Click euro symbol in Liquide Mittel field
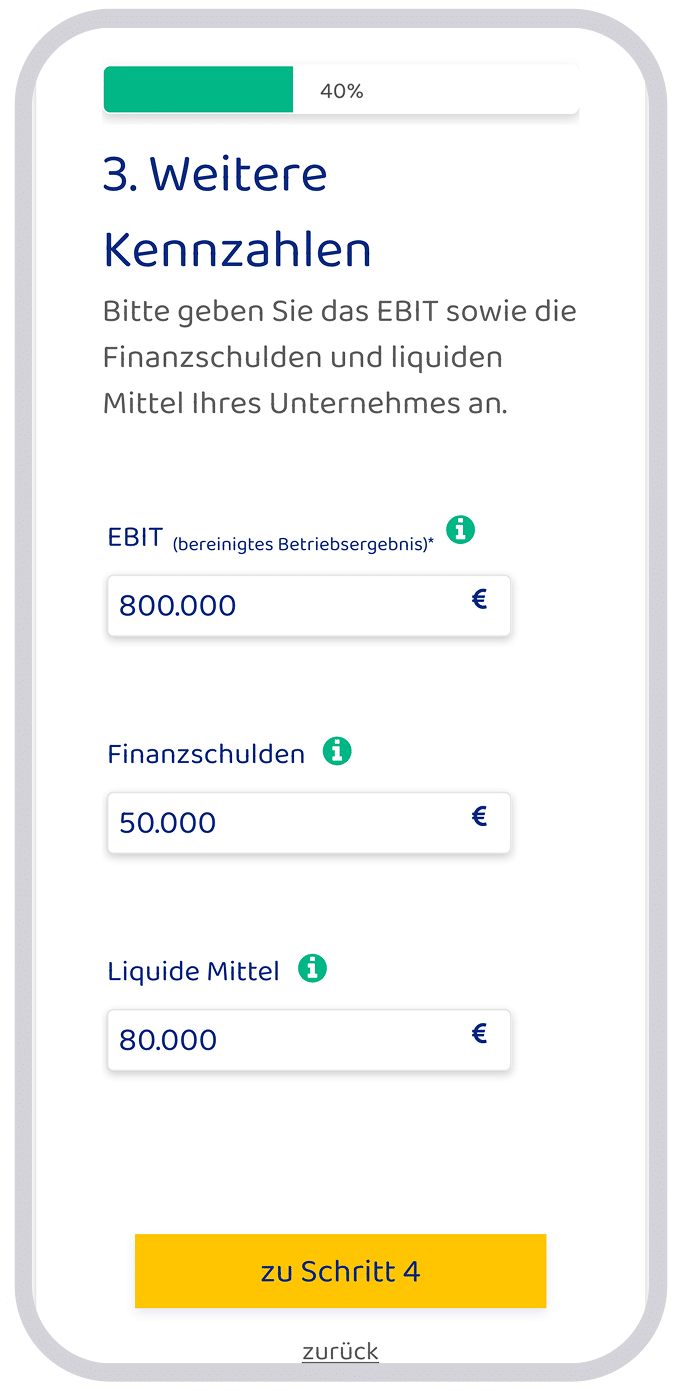The width and height of the screenshot is (682, 1391). (479, 1034)
